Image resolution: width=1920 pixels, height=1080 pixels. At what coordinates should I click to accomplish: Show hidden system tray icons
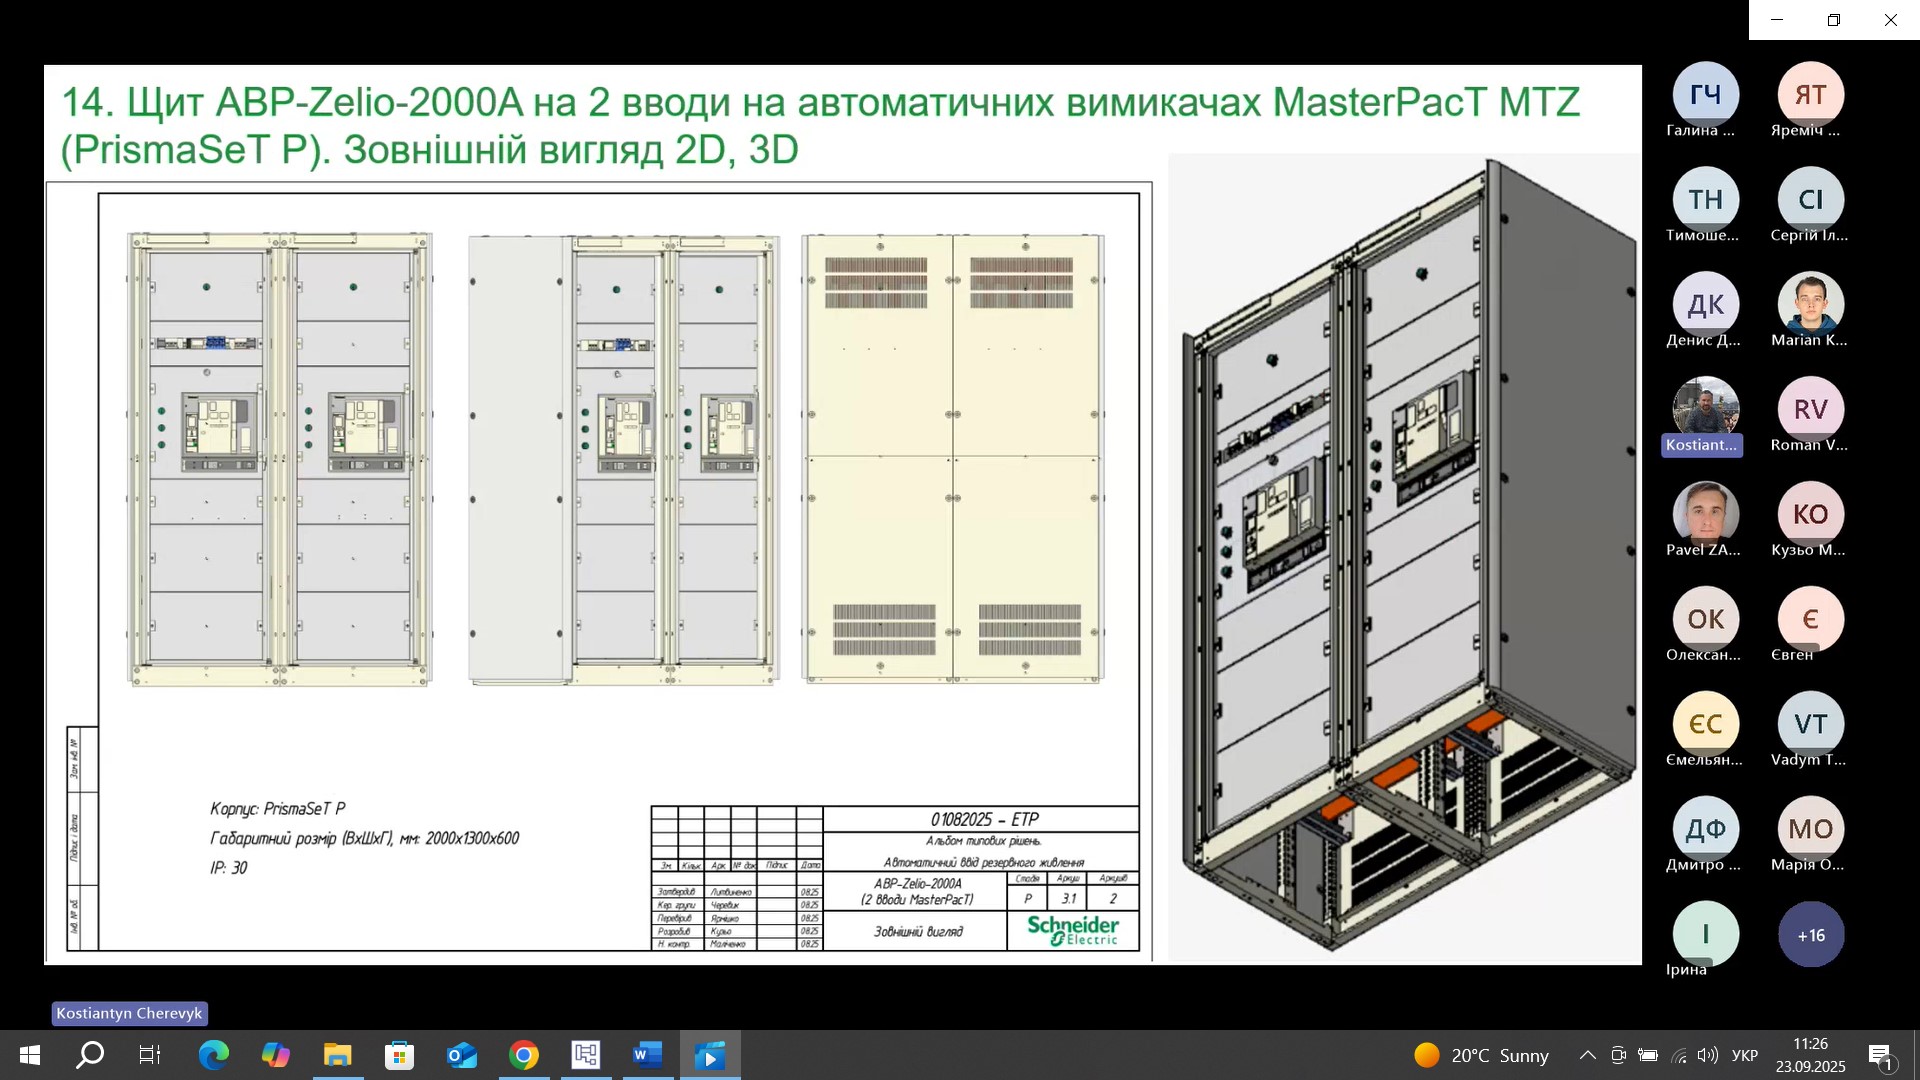click(x=1587, y=1055)
